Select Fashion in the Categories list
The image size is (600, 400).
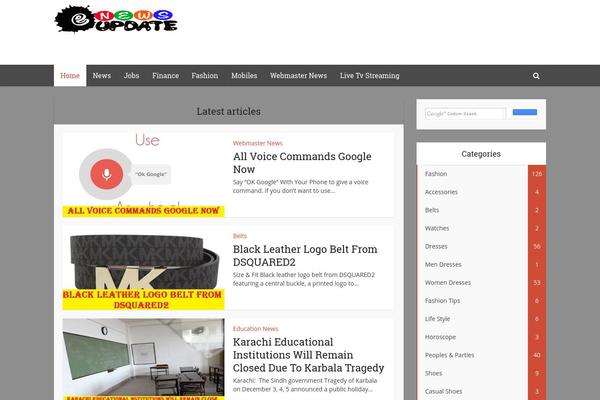click(436, 174)
